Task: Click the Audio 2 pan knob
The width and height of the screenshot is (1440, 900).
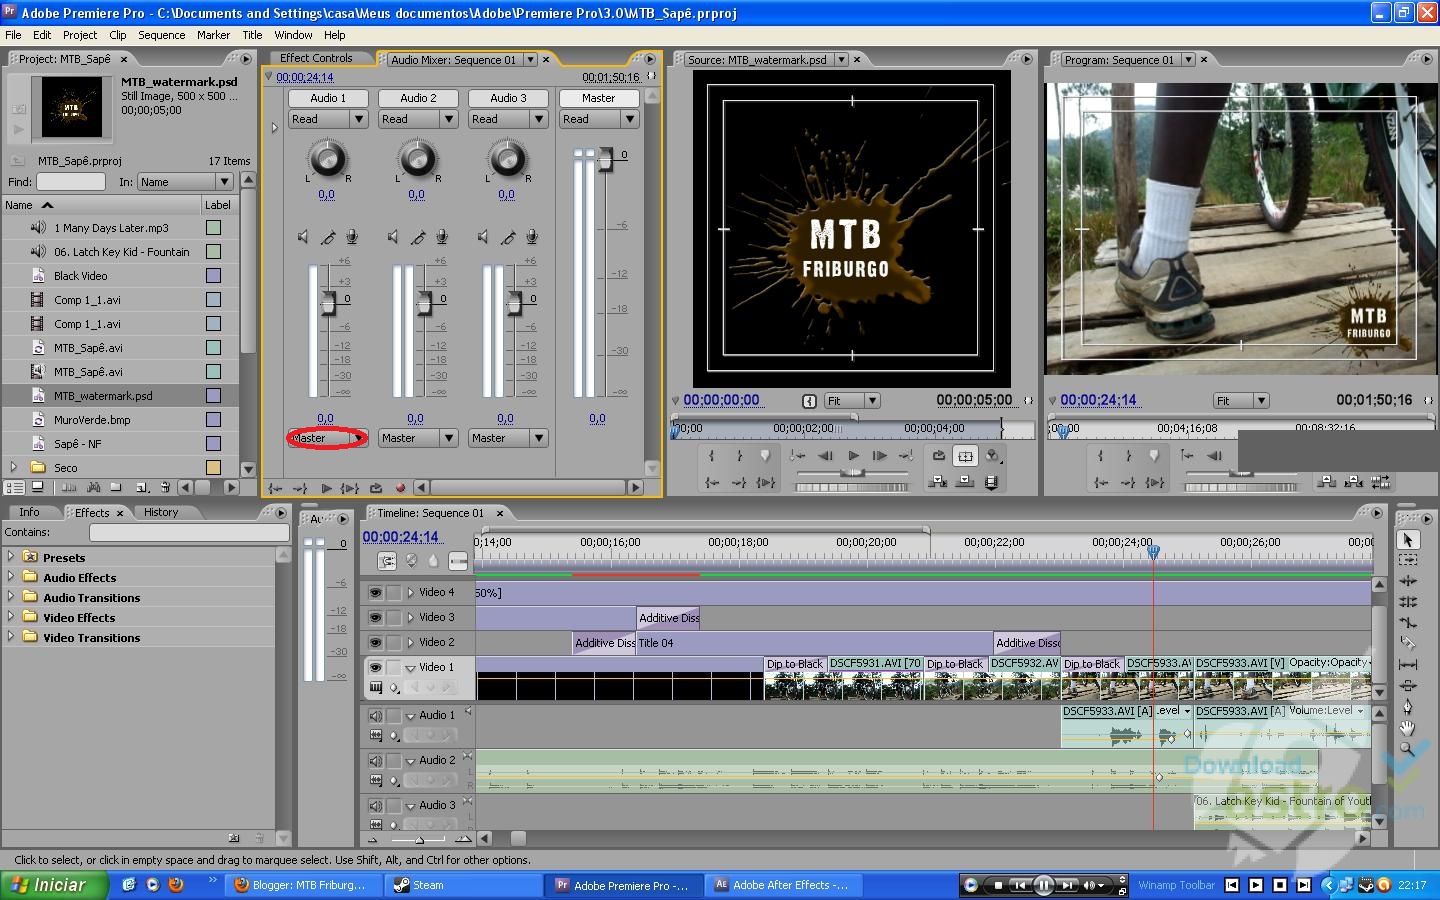Action: [417, 158]
